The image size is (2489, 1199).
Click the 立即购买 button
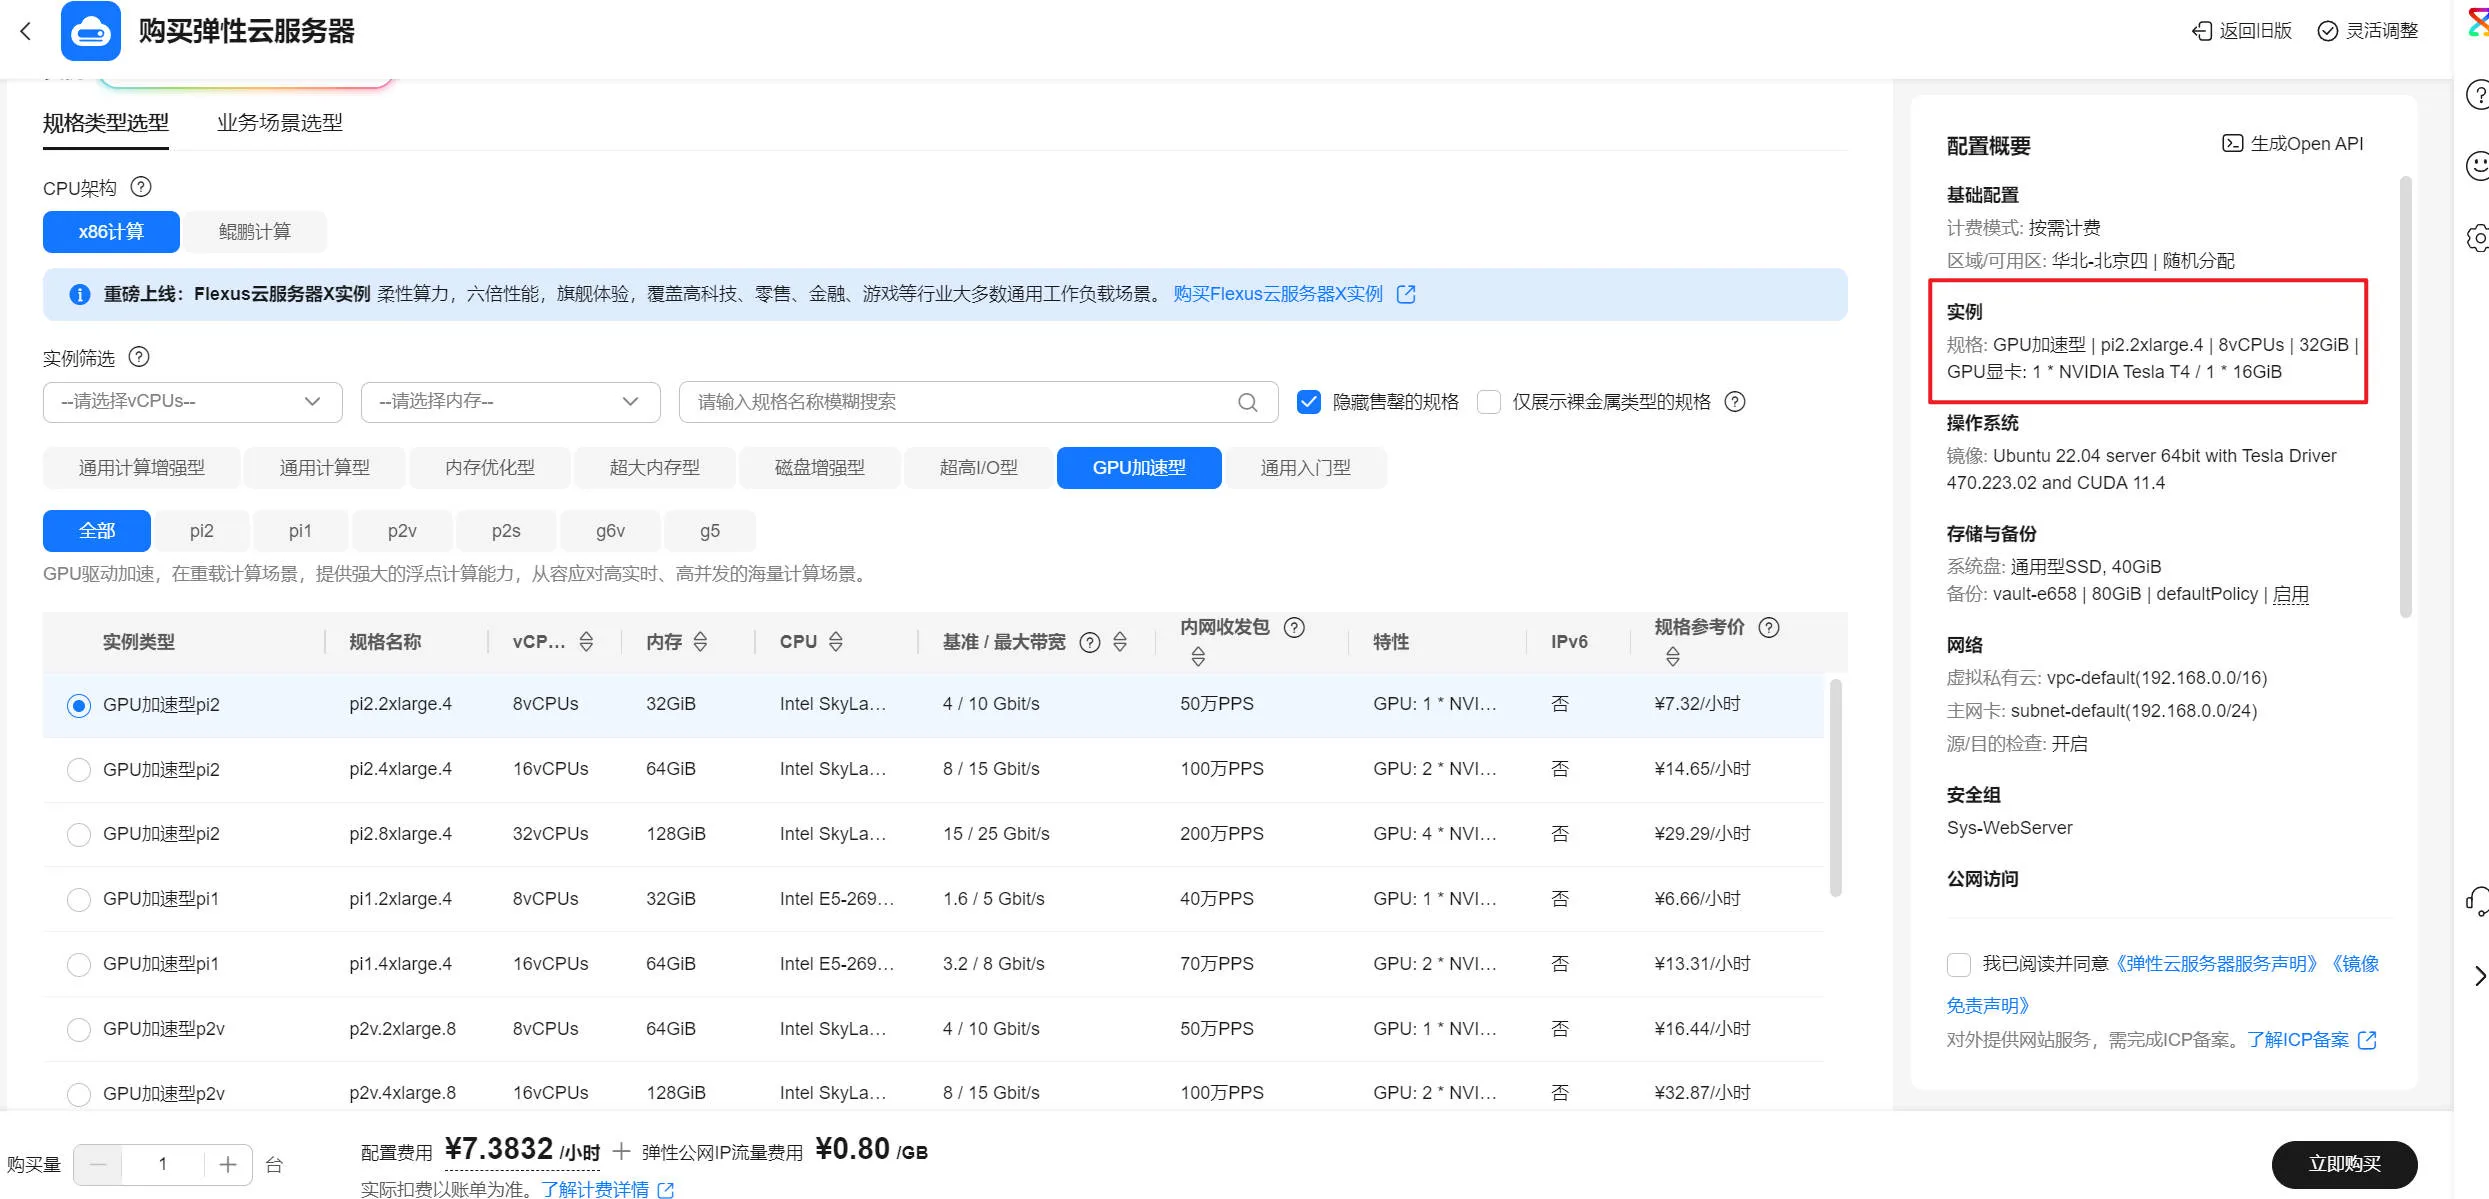(2343, 1164)
